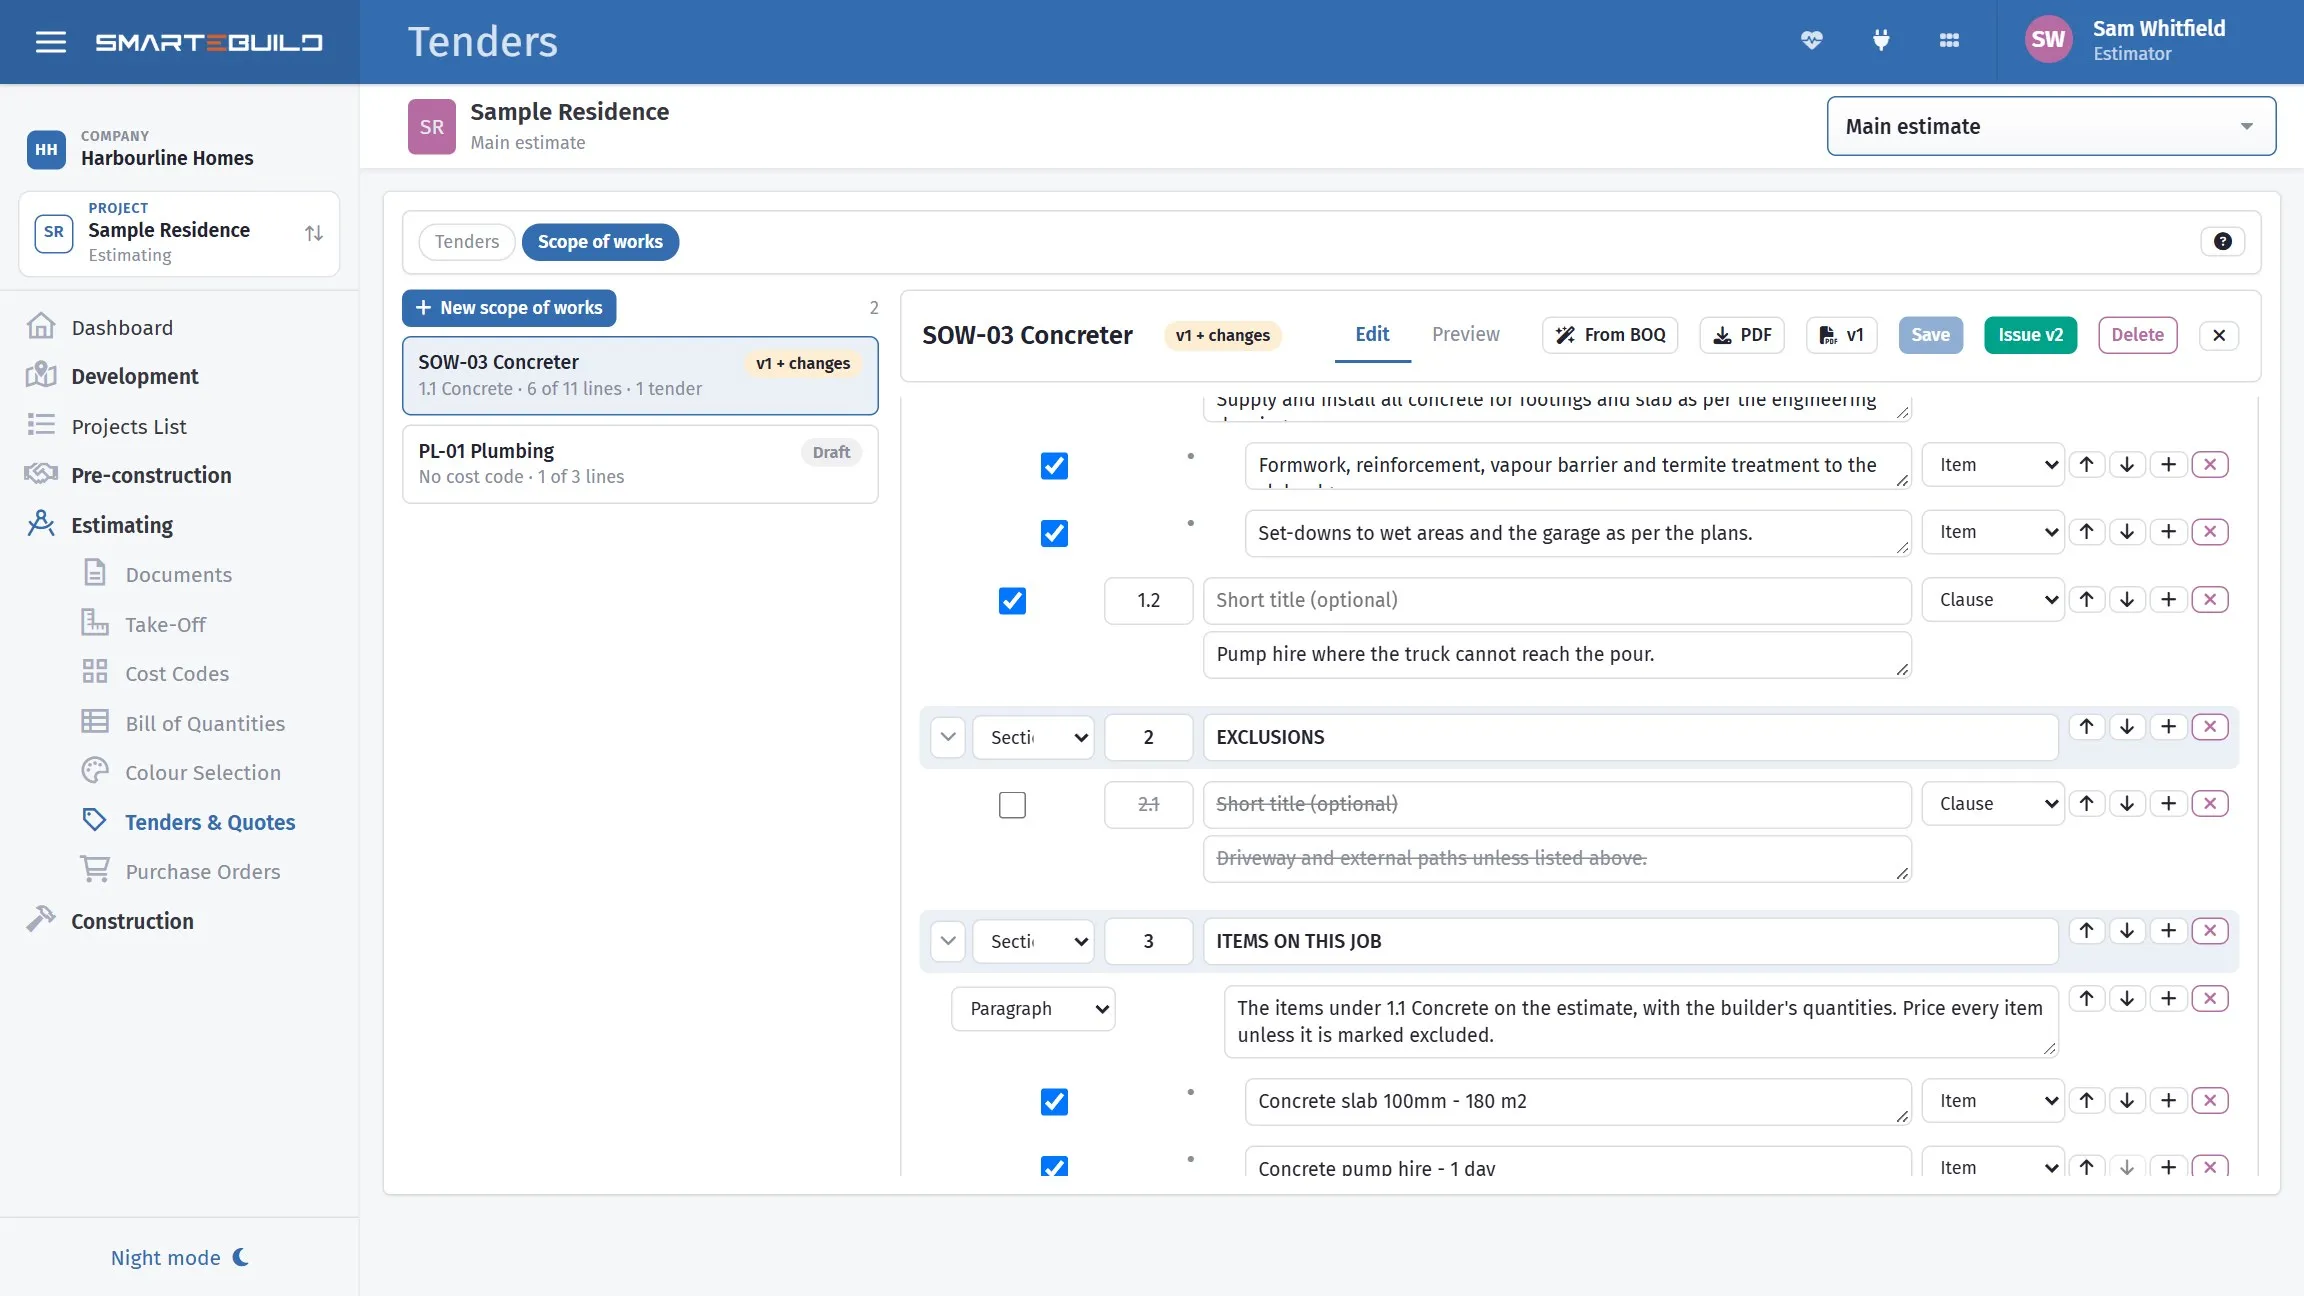Toggle Night mode
The width and height of the screenshot is (2304, 1296).
click(x=180, y=1258)
